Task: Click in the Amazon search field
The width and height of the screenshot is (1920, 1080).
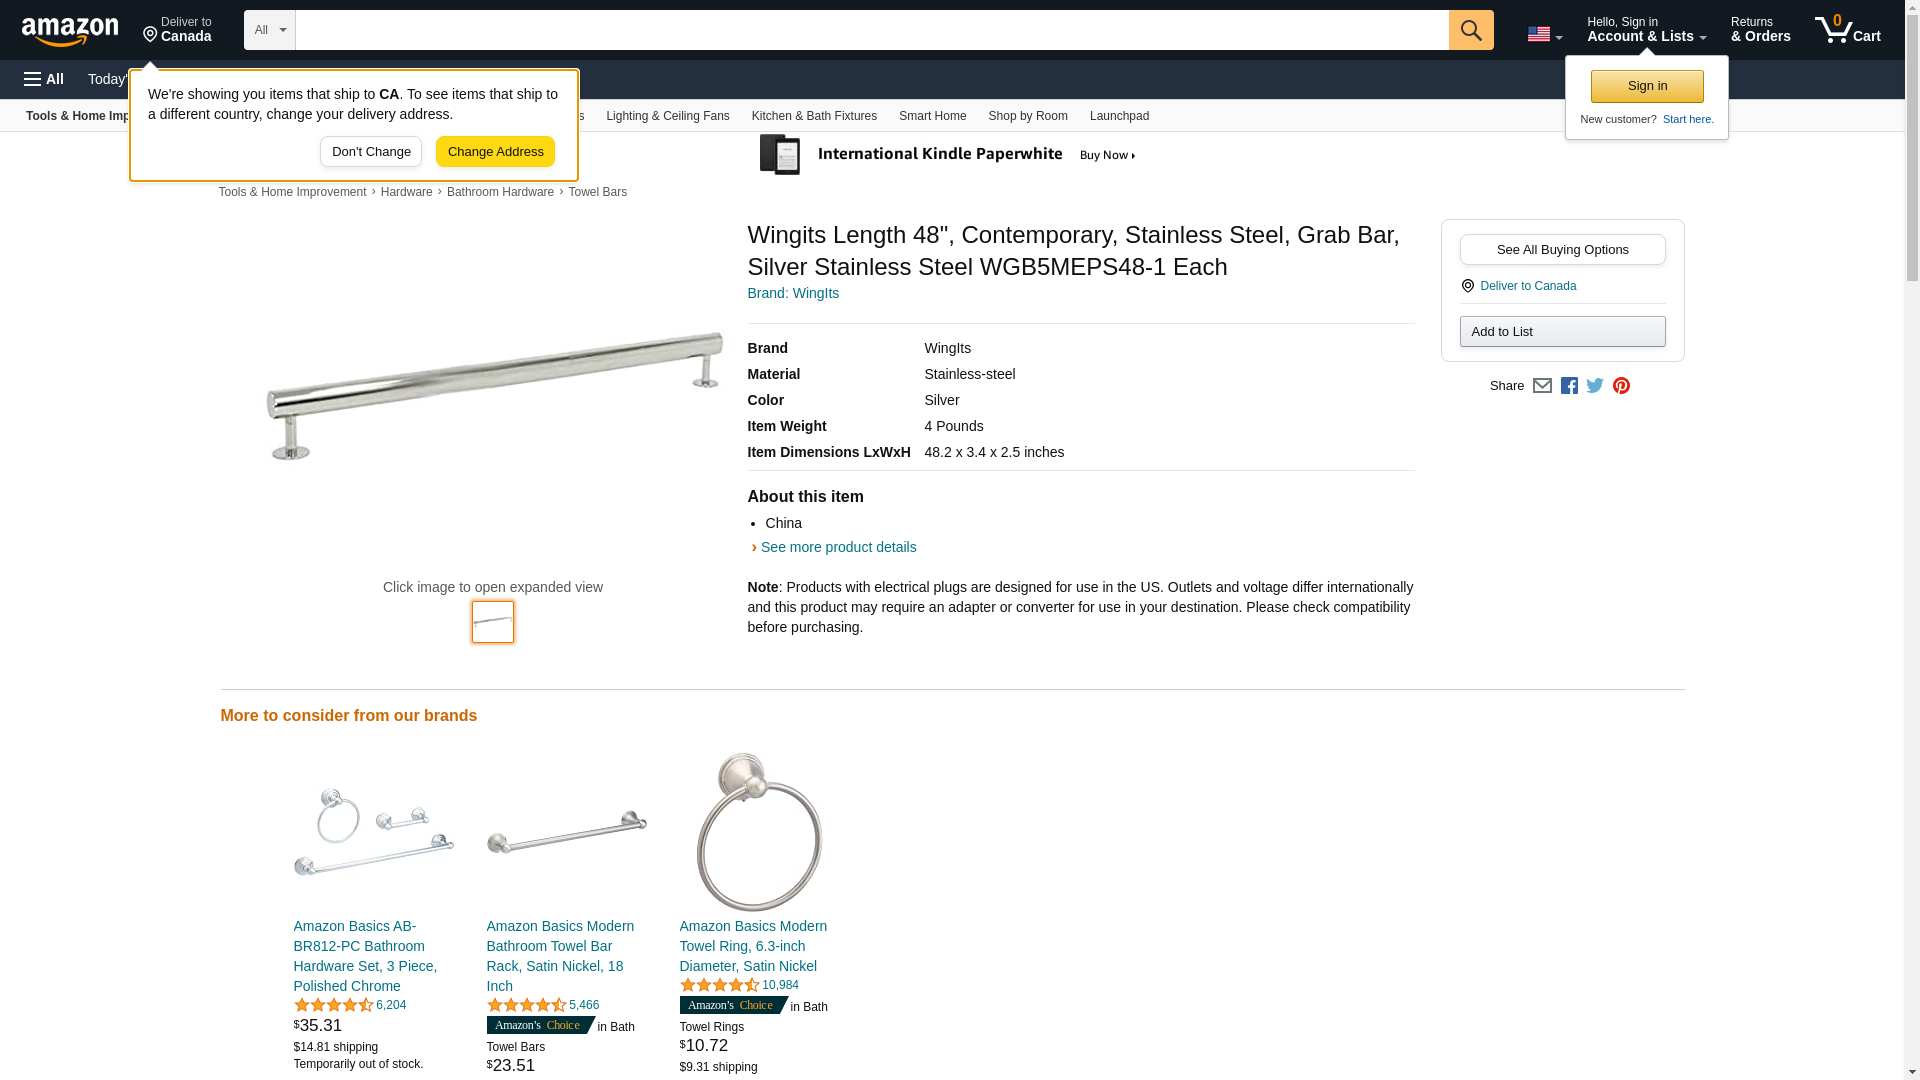Action: [871, 30]
